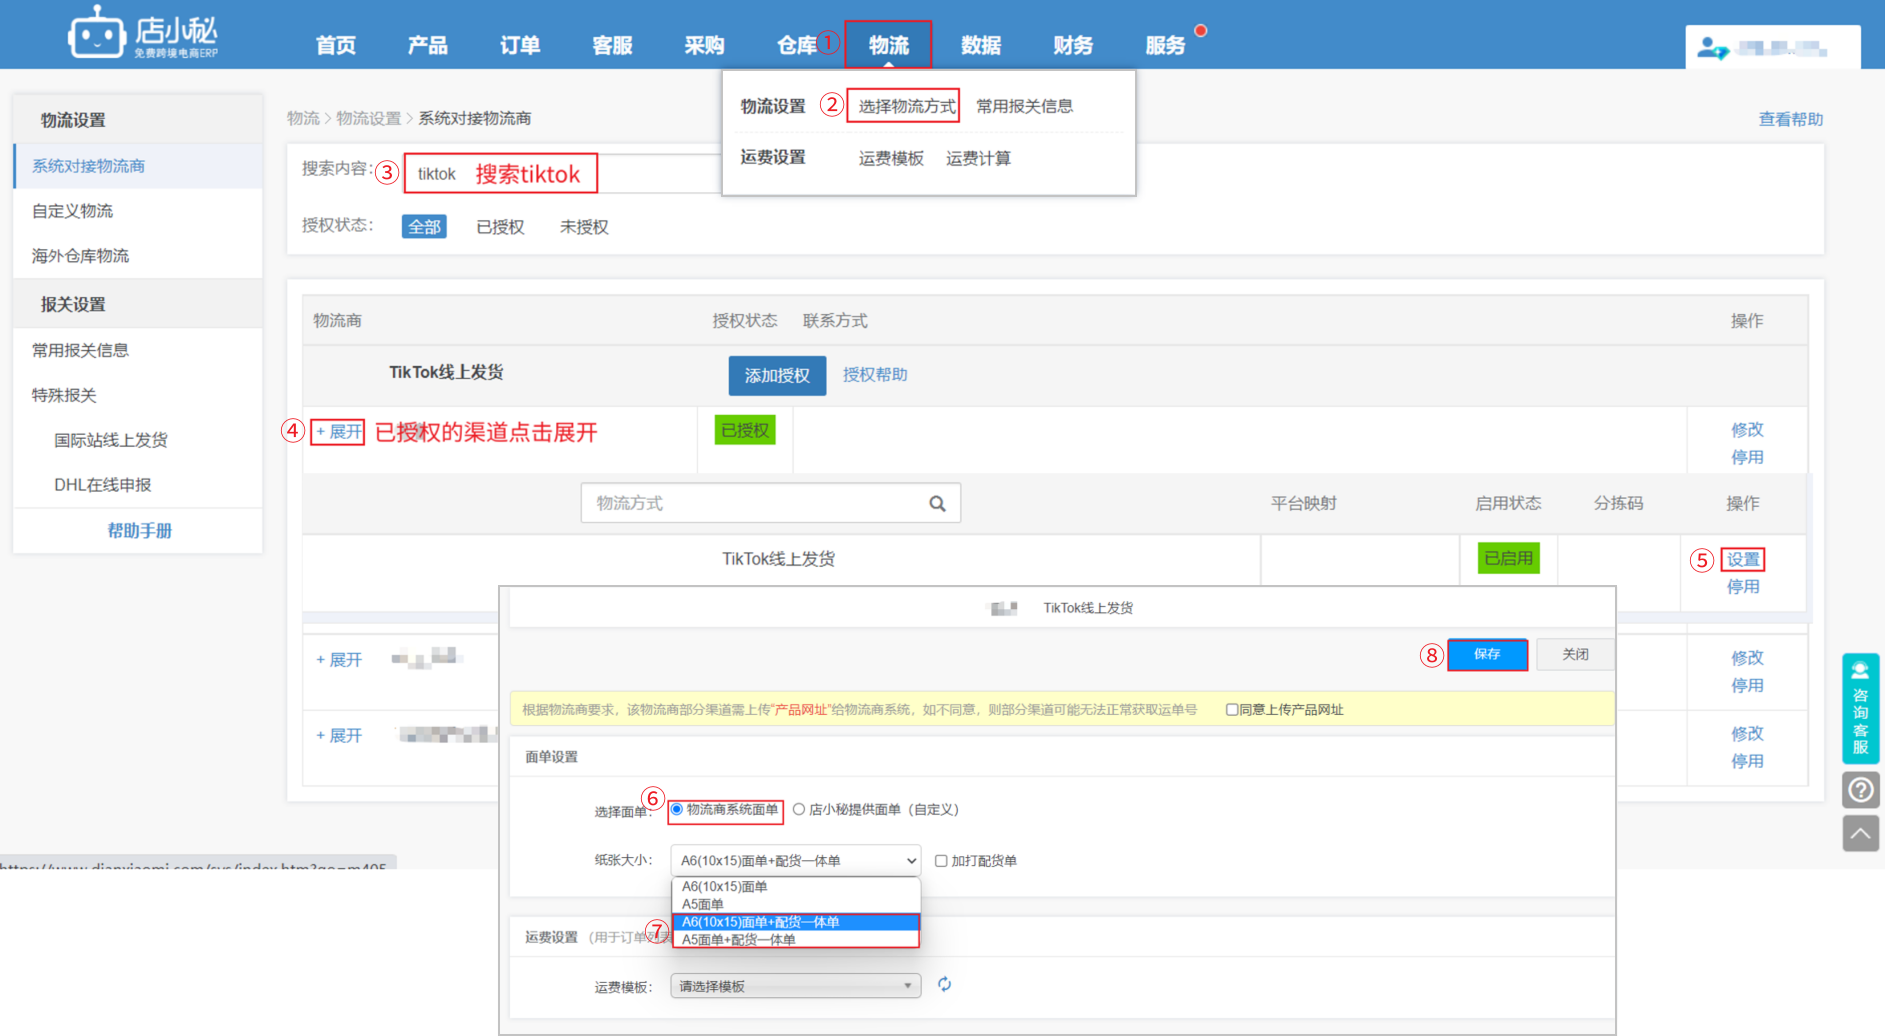Open the 物流 top menu

point(888,46)
